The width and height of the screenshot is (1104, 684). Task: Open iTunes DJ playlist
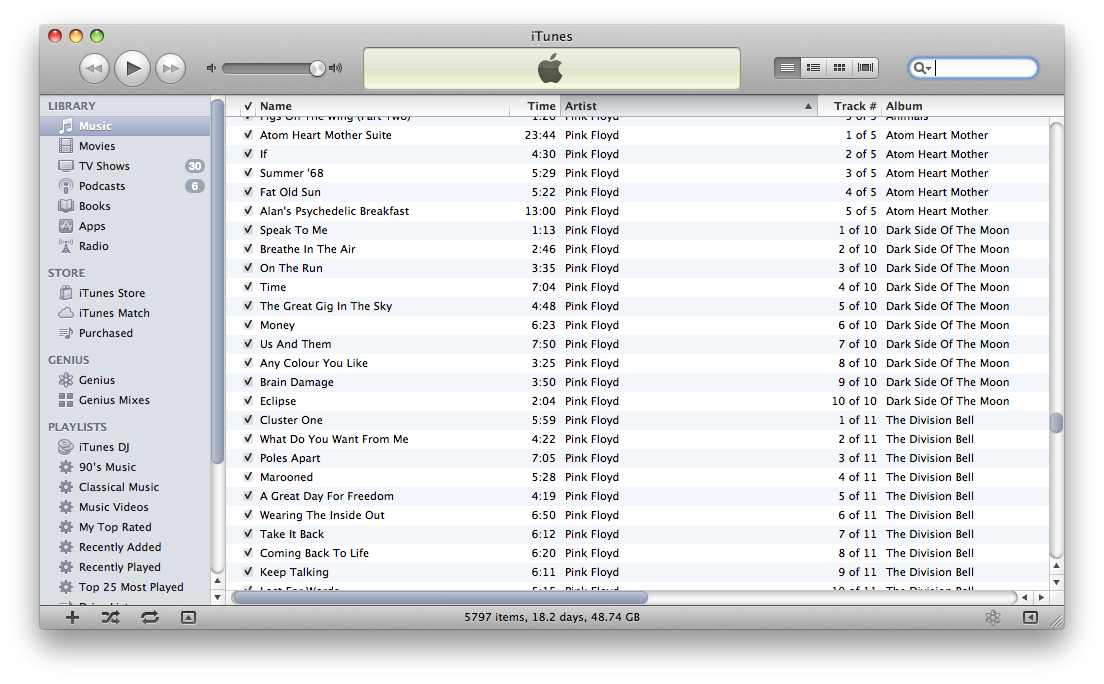pos(125,447)
